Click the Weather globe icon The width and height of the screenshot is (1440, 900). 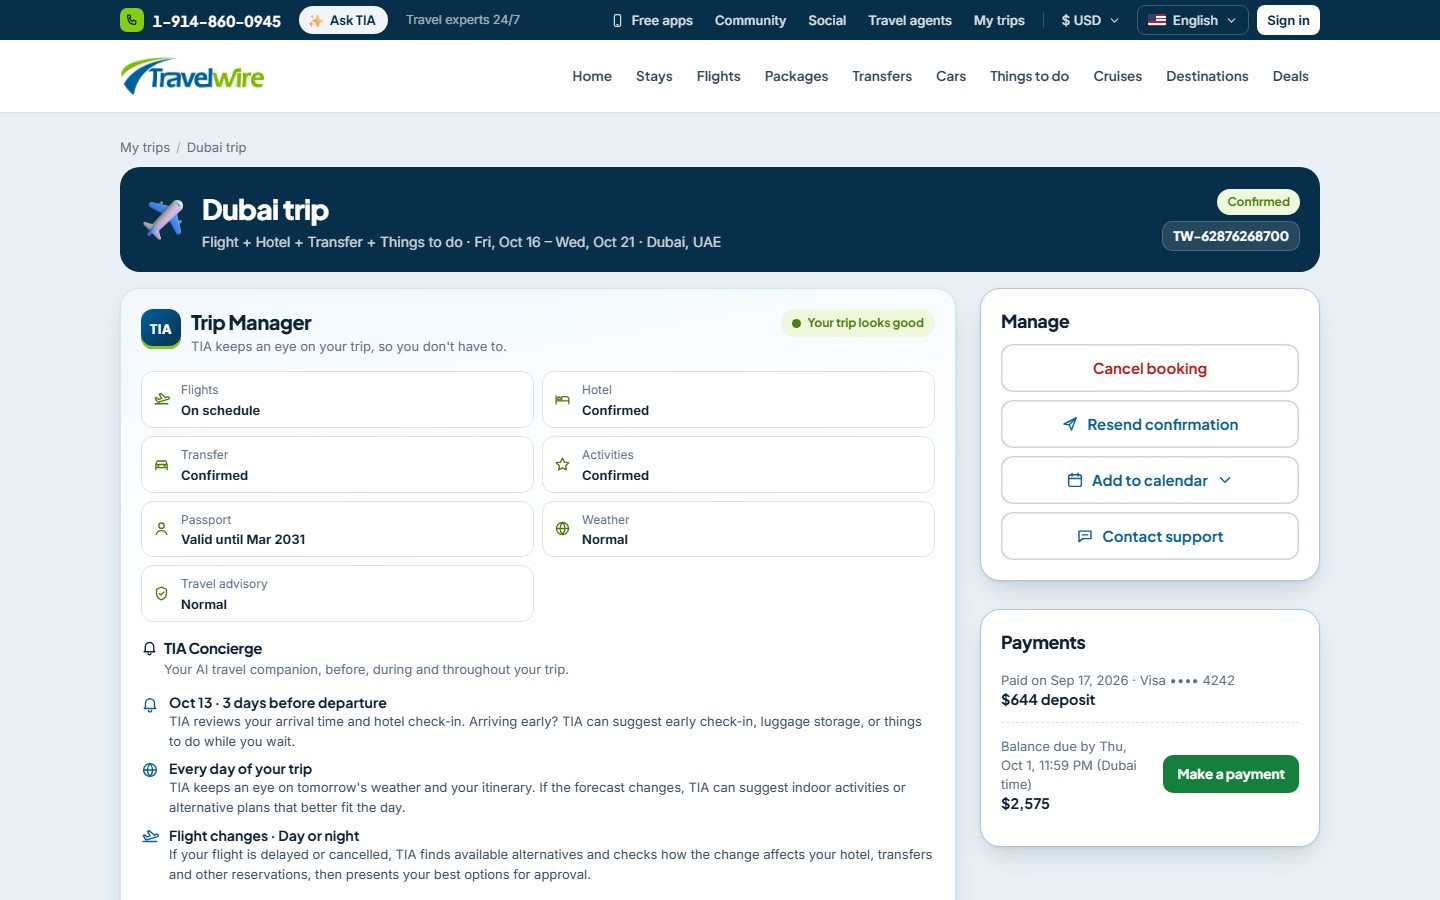[563, 529]
